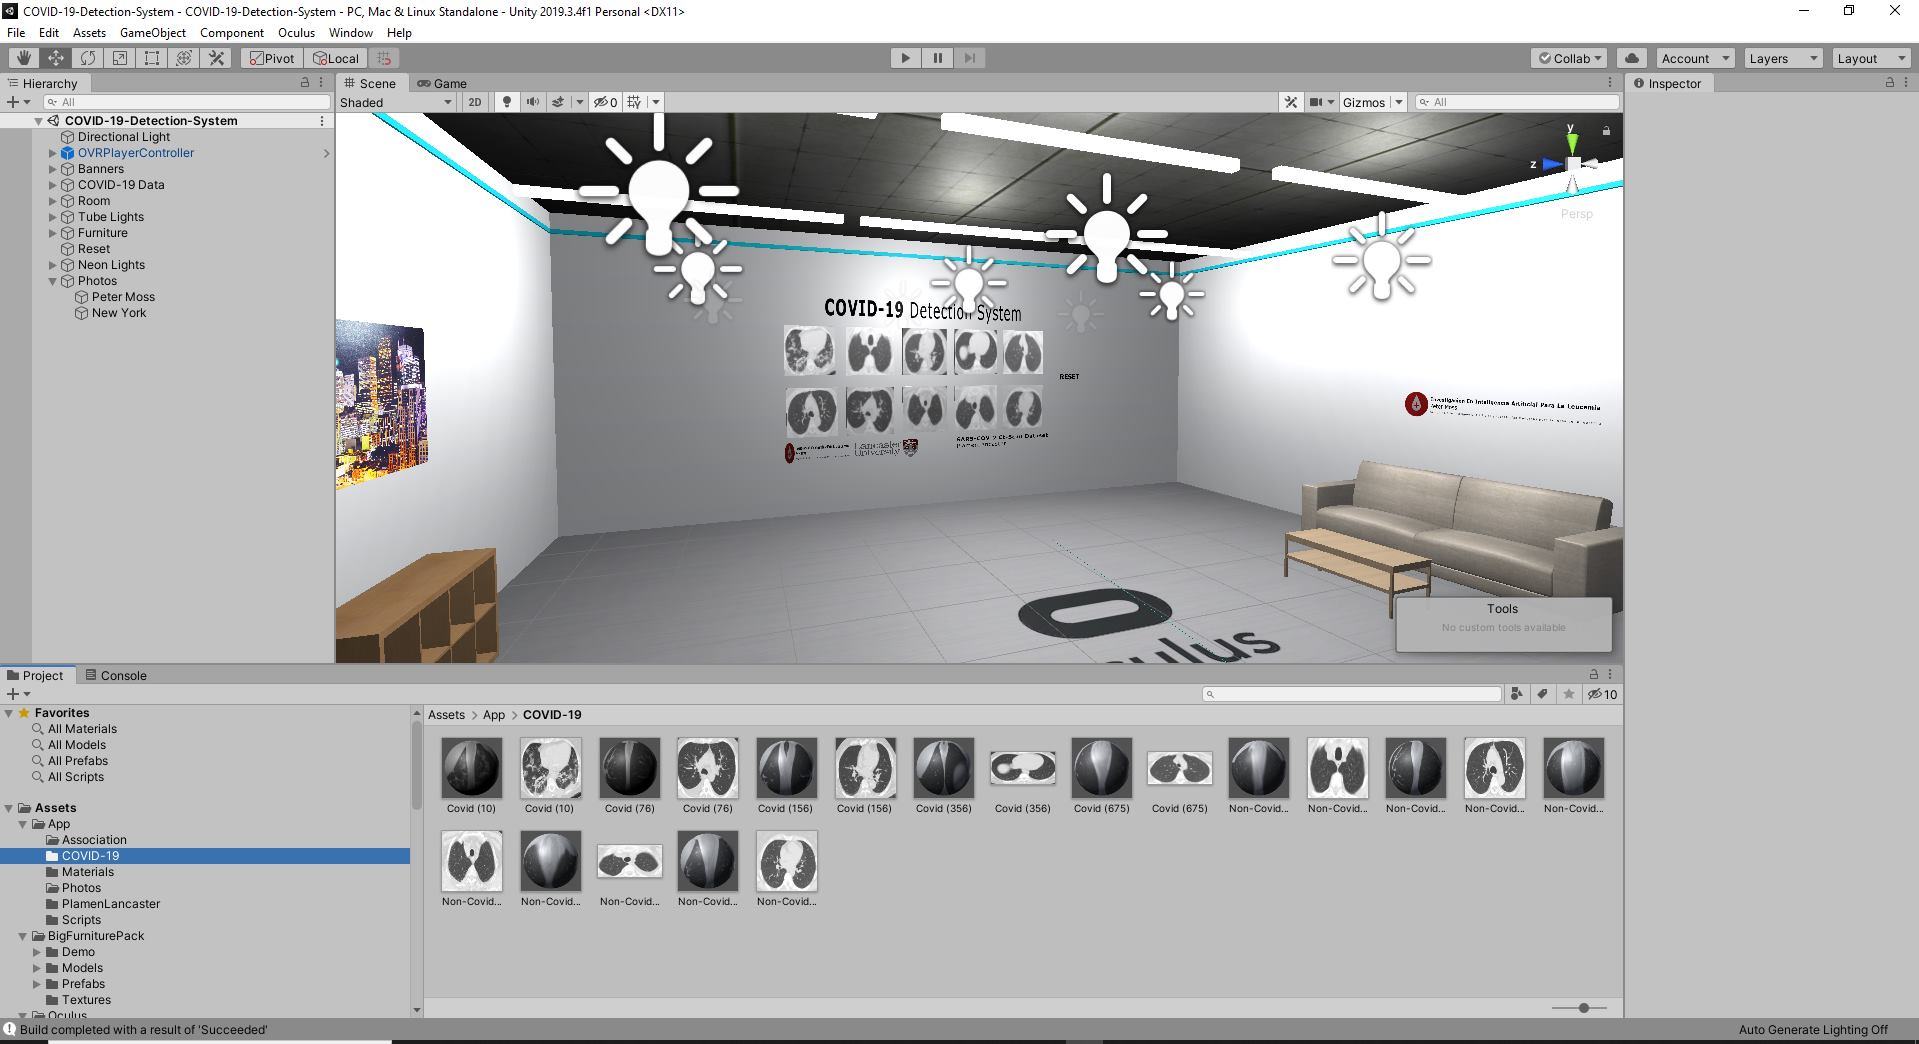Select the Move tool
Viewport: 1919px width, 1044px height.
tap(56, 58)
